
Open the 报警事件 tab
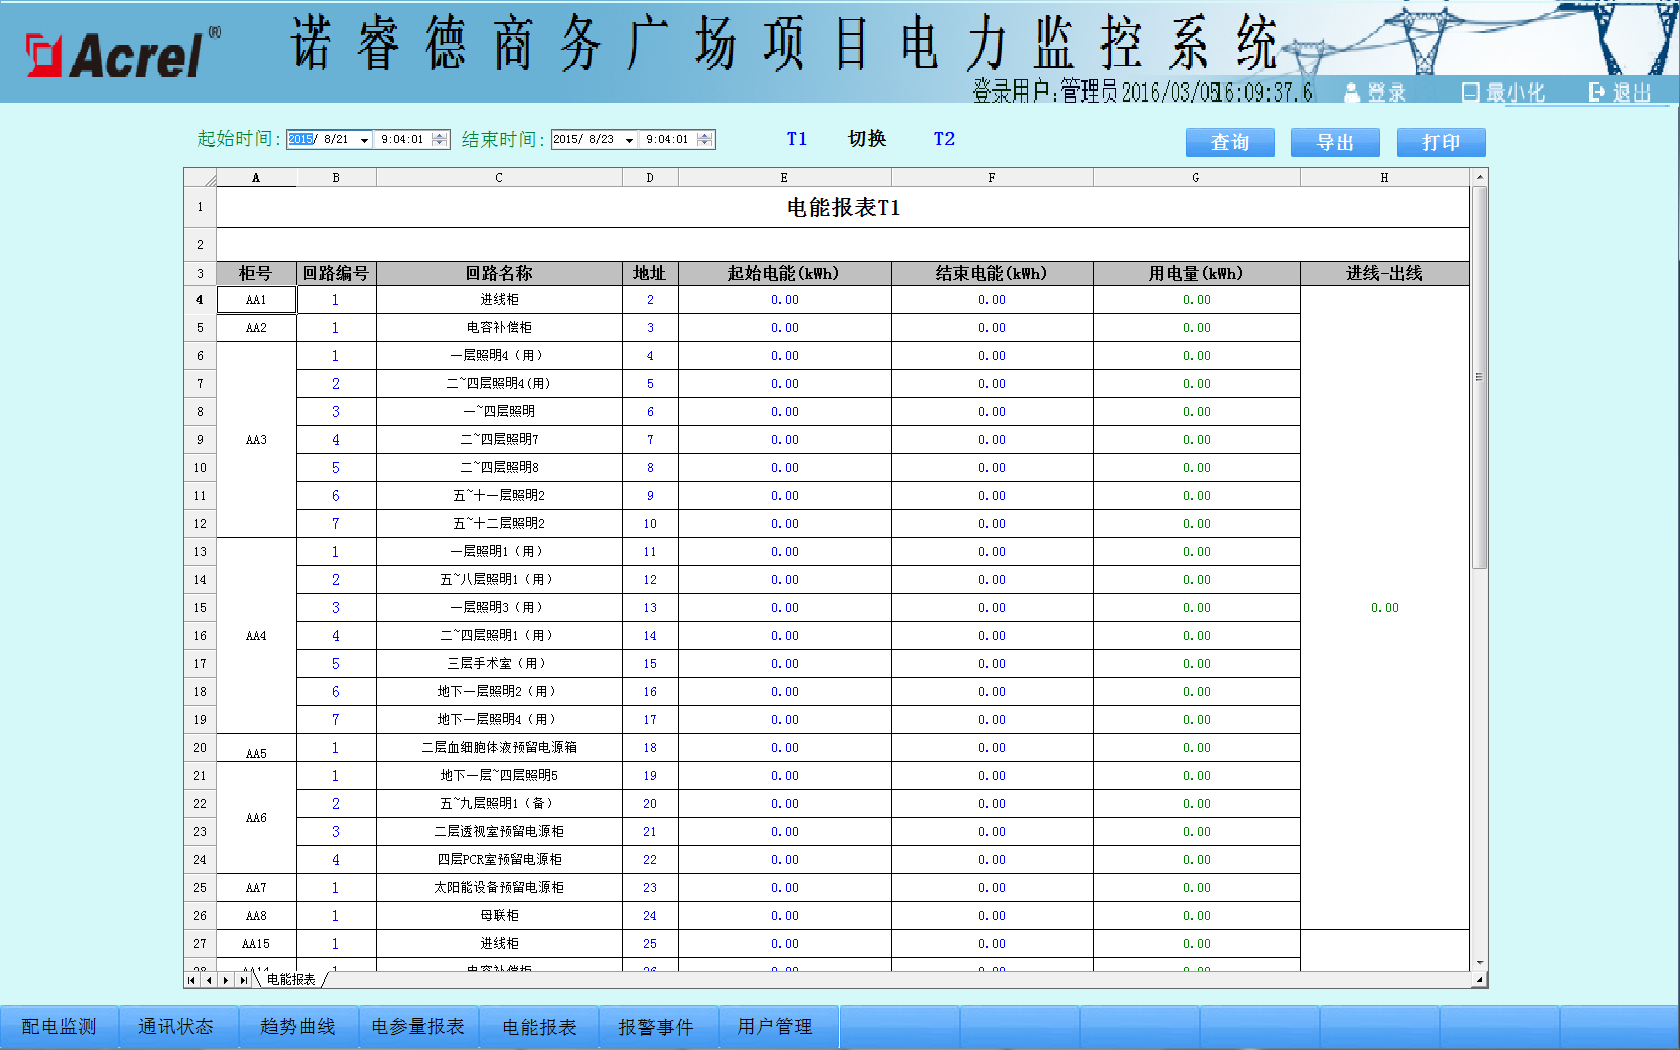(656, 1027)
